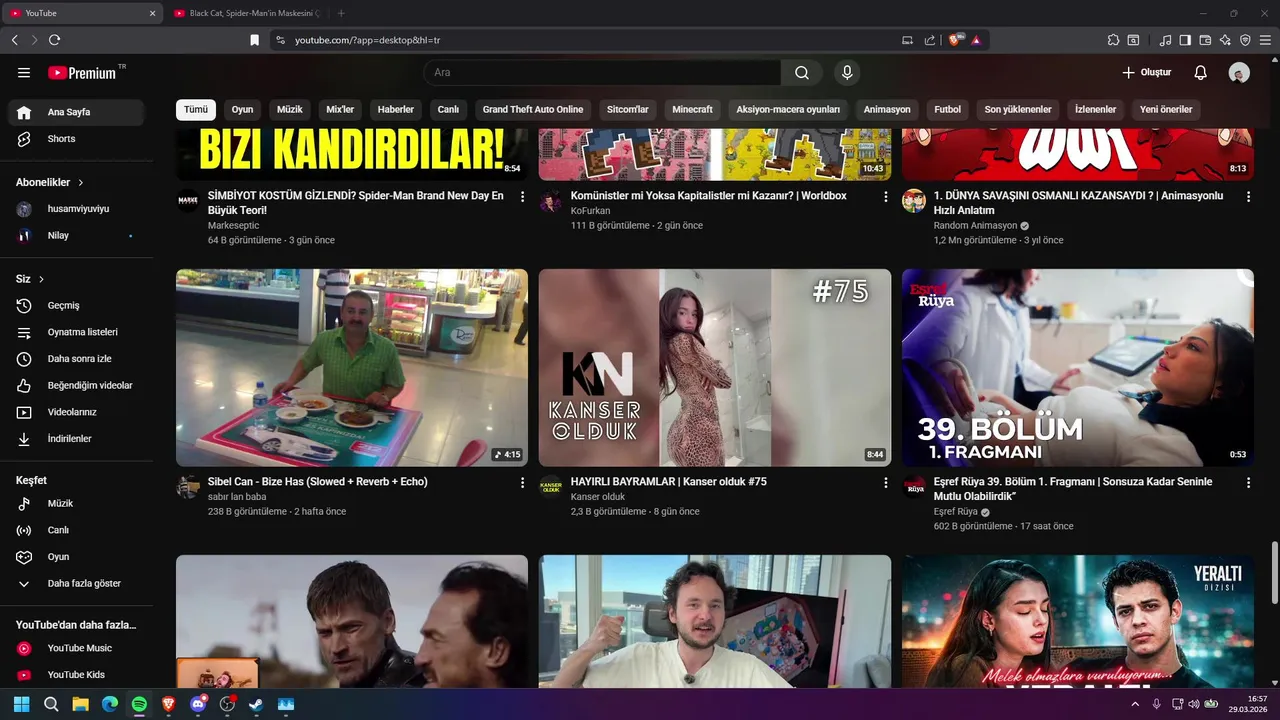Start voice search with microphone icon
The image size is (1280, 720).
pos(847,73)
